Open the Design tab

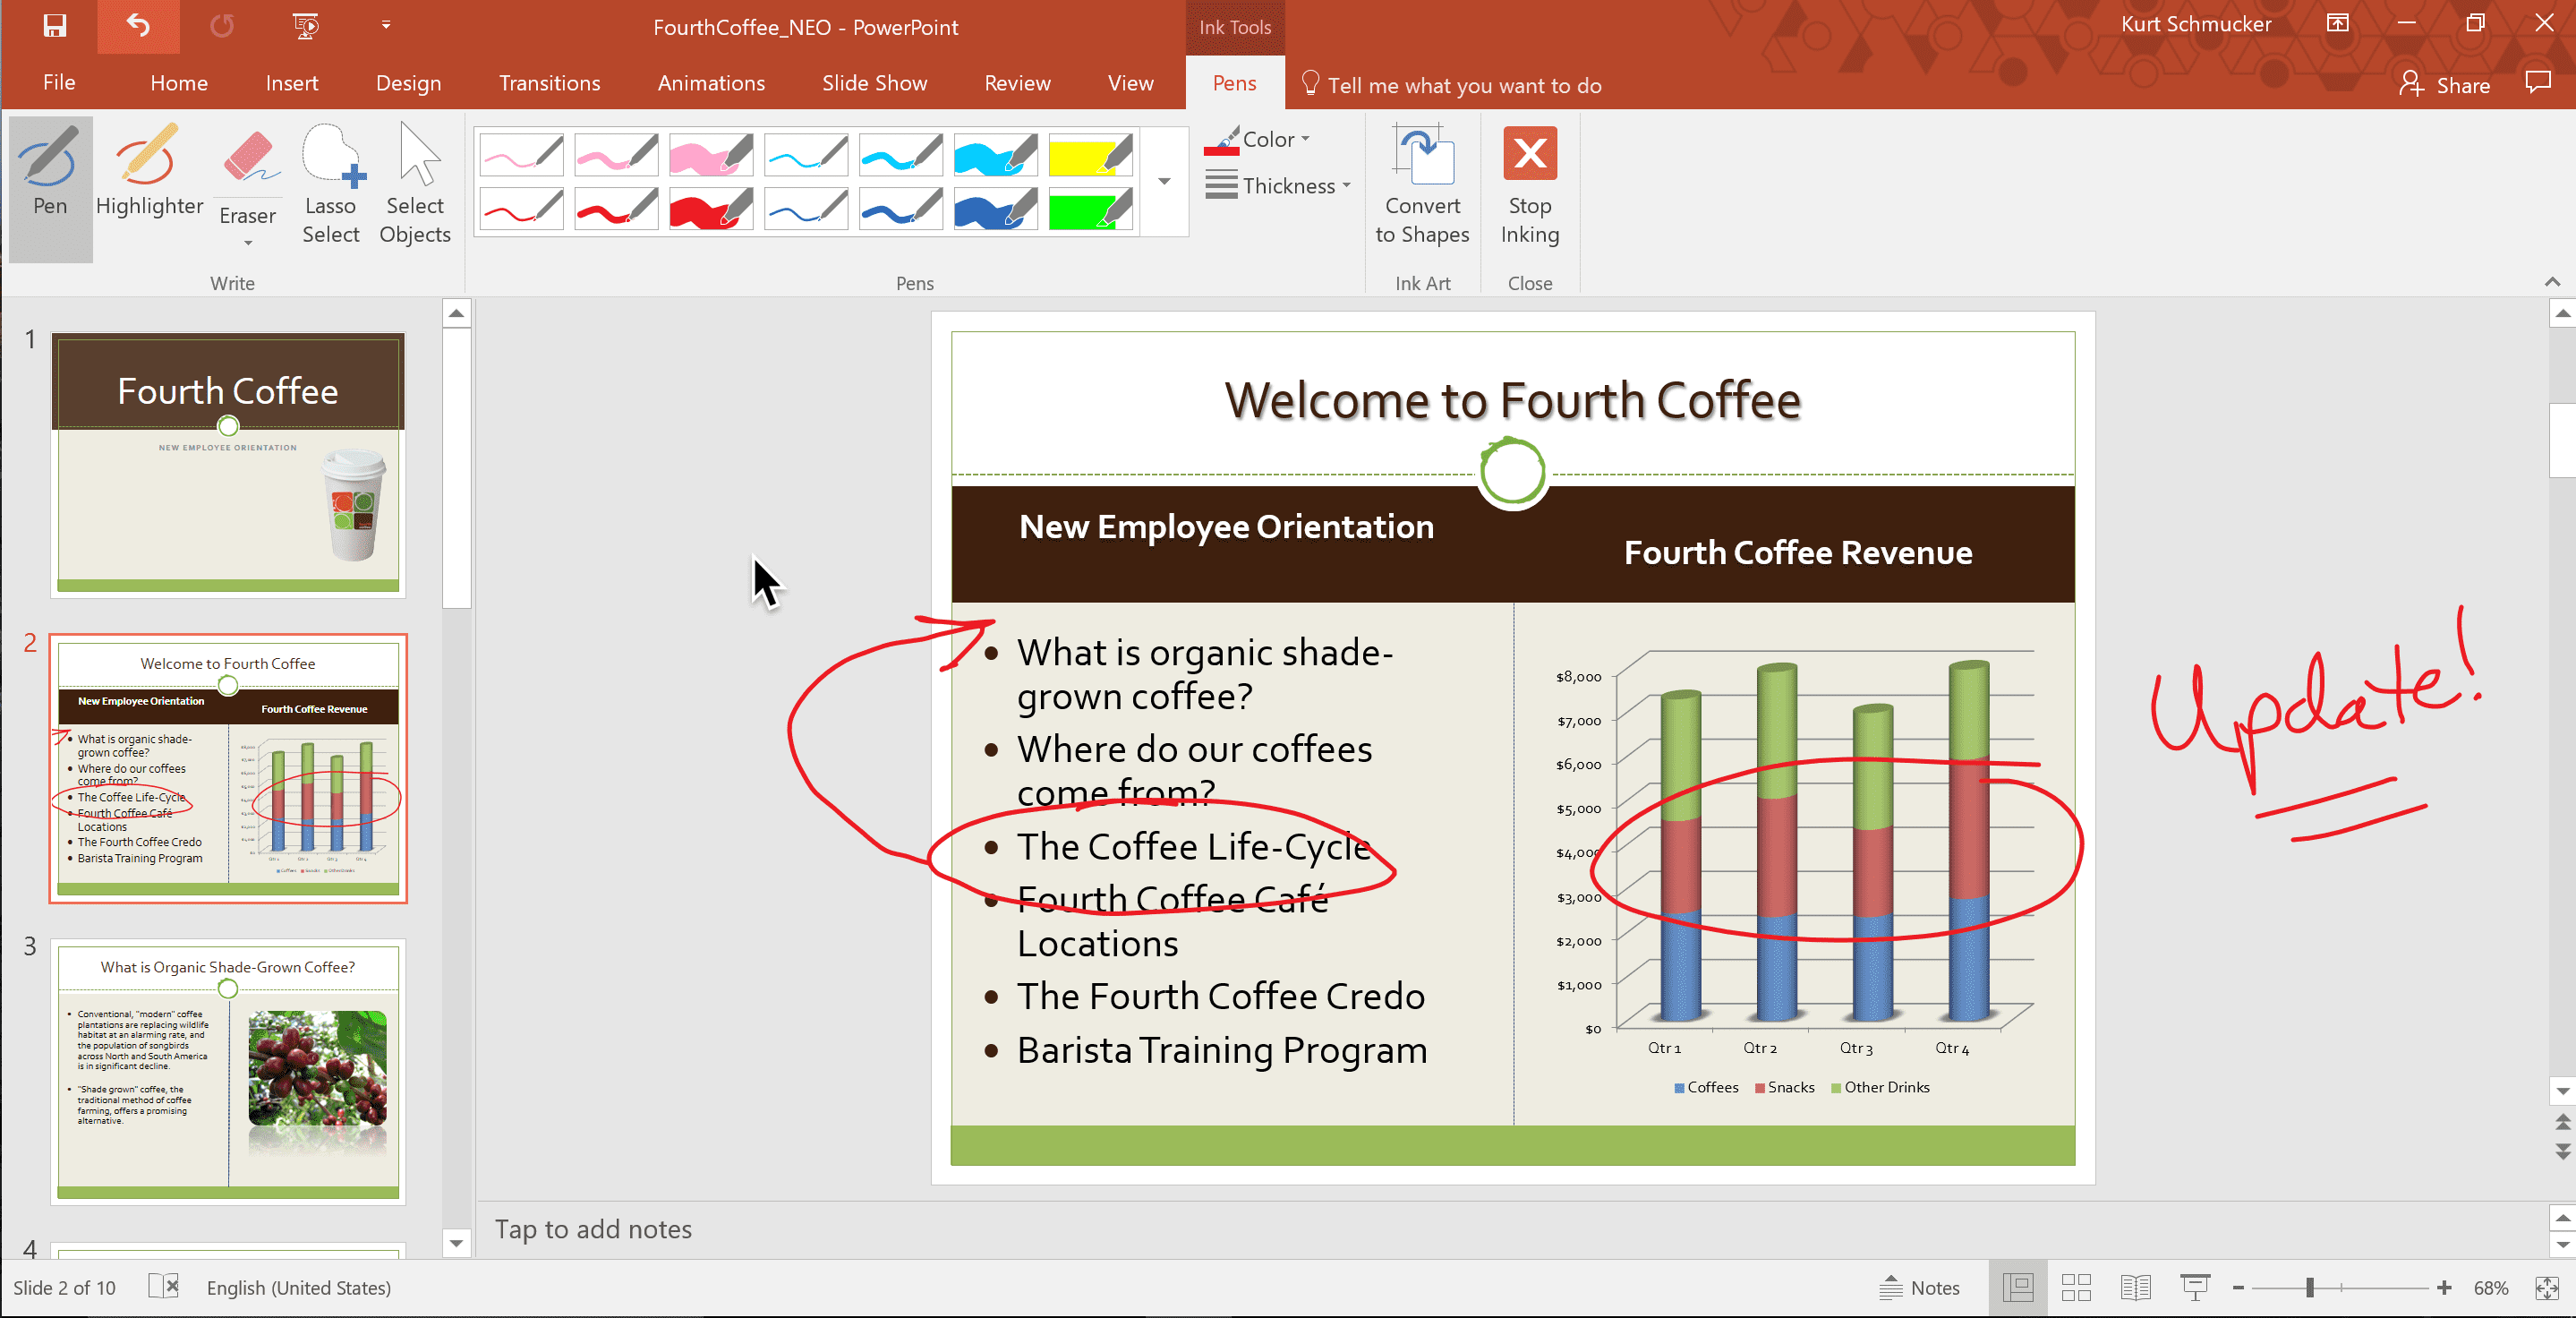click(408, 83)
